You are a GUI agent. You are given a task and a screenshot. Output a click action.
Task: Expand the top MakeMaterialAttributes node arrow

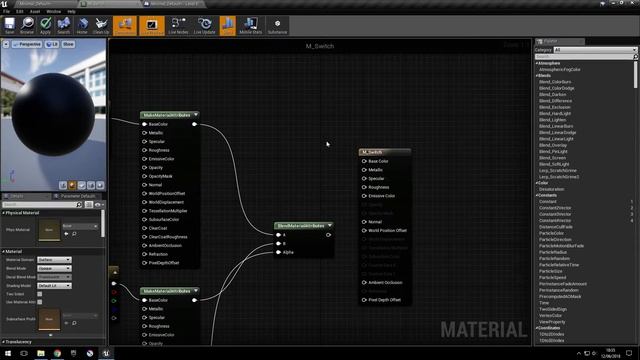point(196,115)
